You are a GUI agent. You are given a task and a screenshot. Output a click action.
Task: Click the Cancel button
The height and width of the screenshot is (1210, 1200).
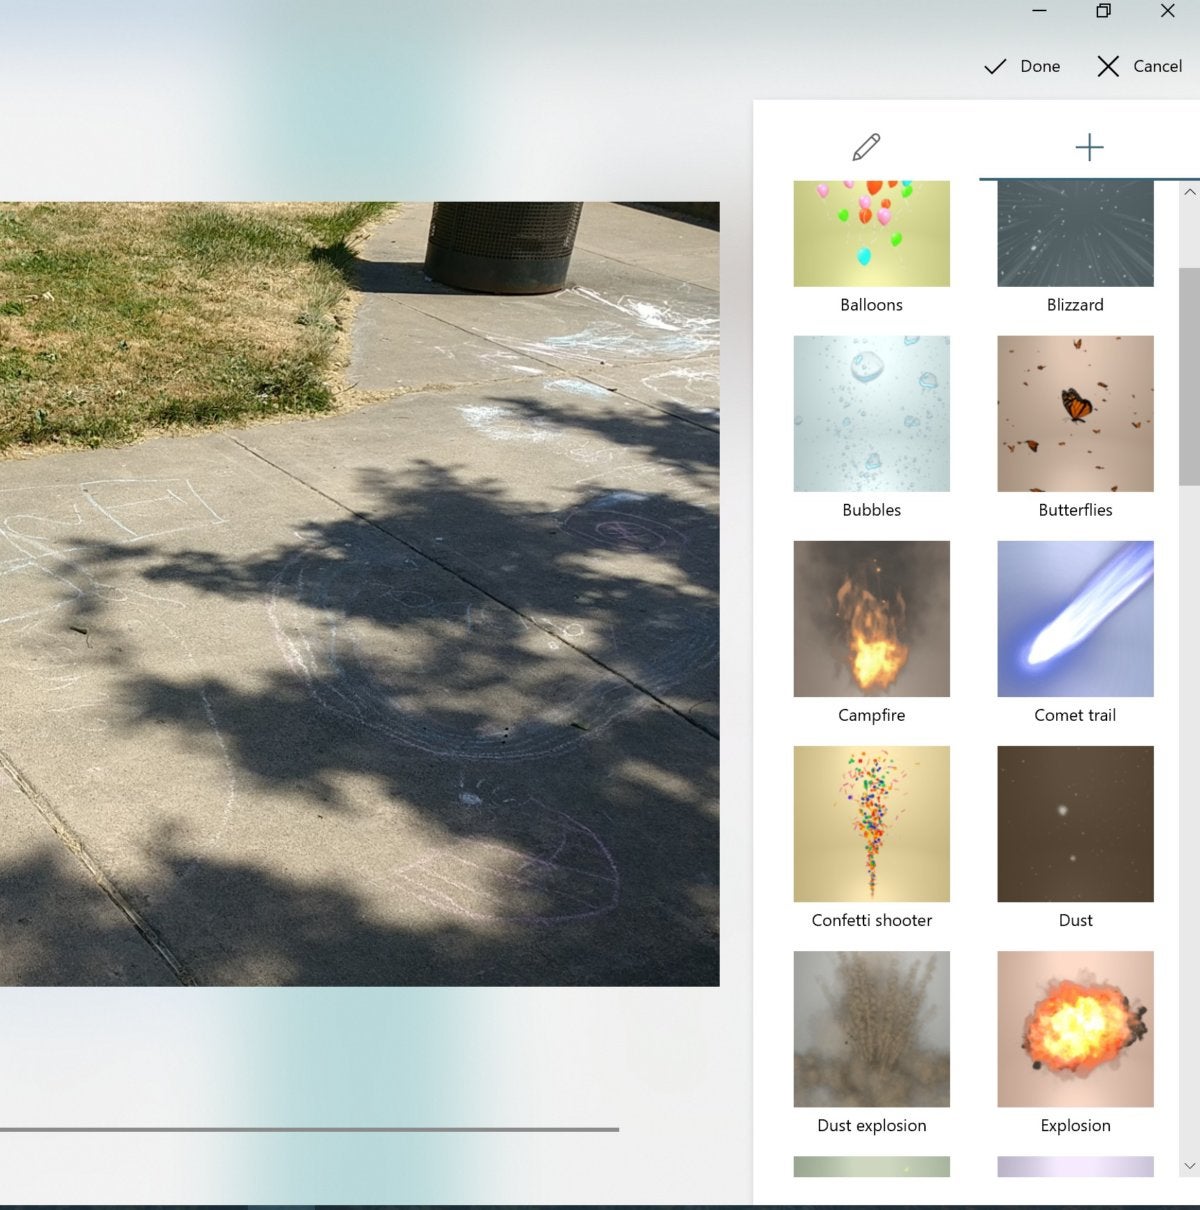click(1139, 66)
